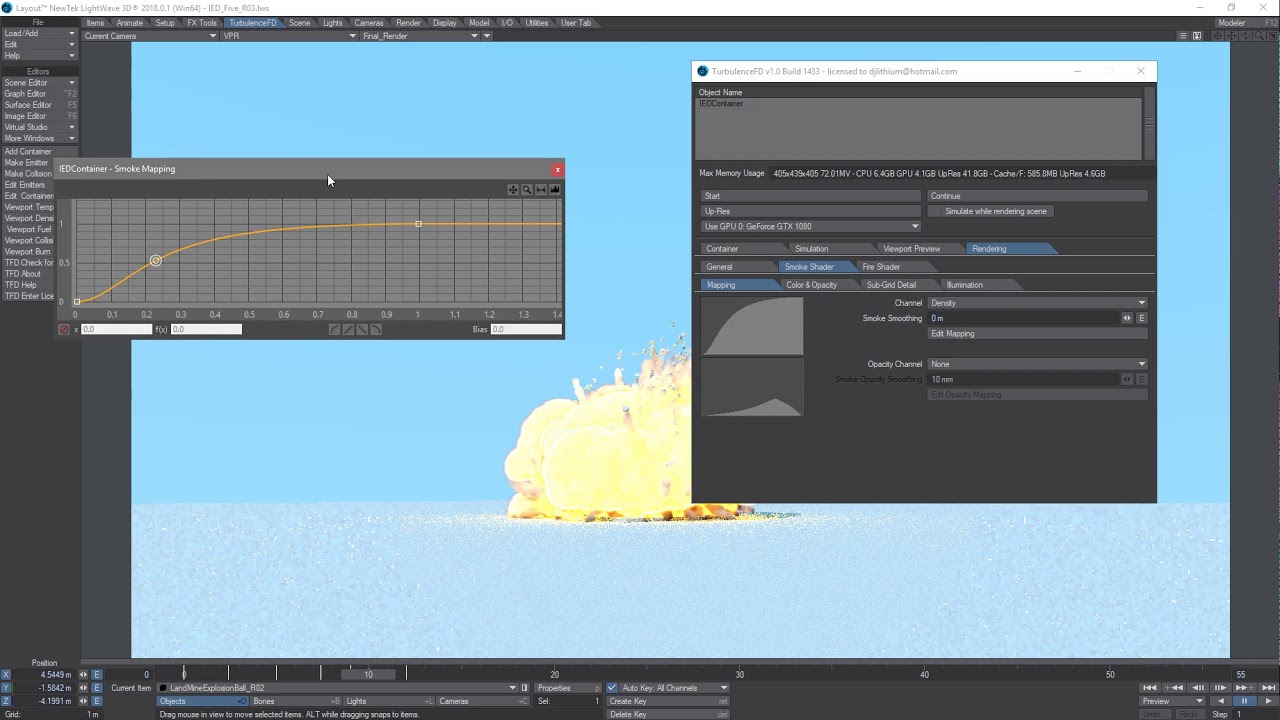This screenshot has width=1280, height=720.
Task: Click smoke mapping curve thumbnail
Action: 752,326
